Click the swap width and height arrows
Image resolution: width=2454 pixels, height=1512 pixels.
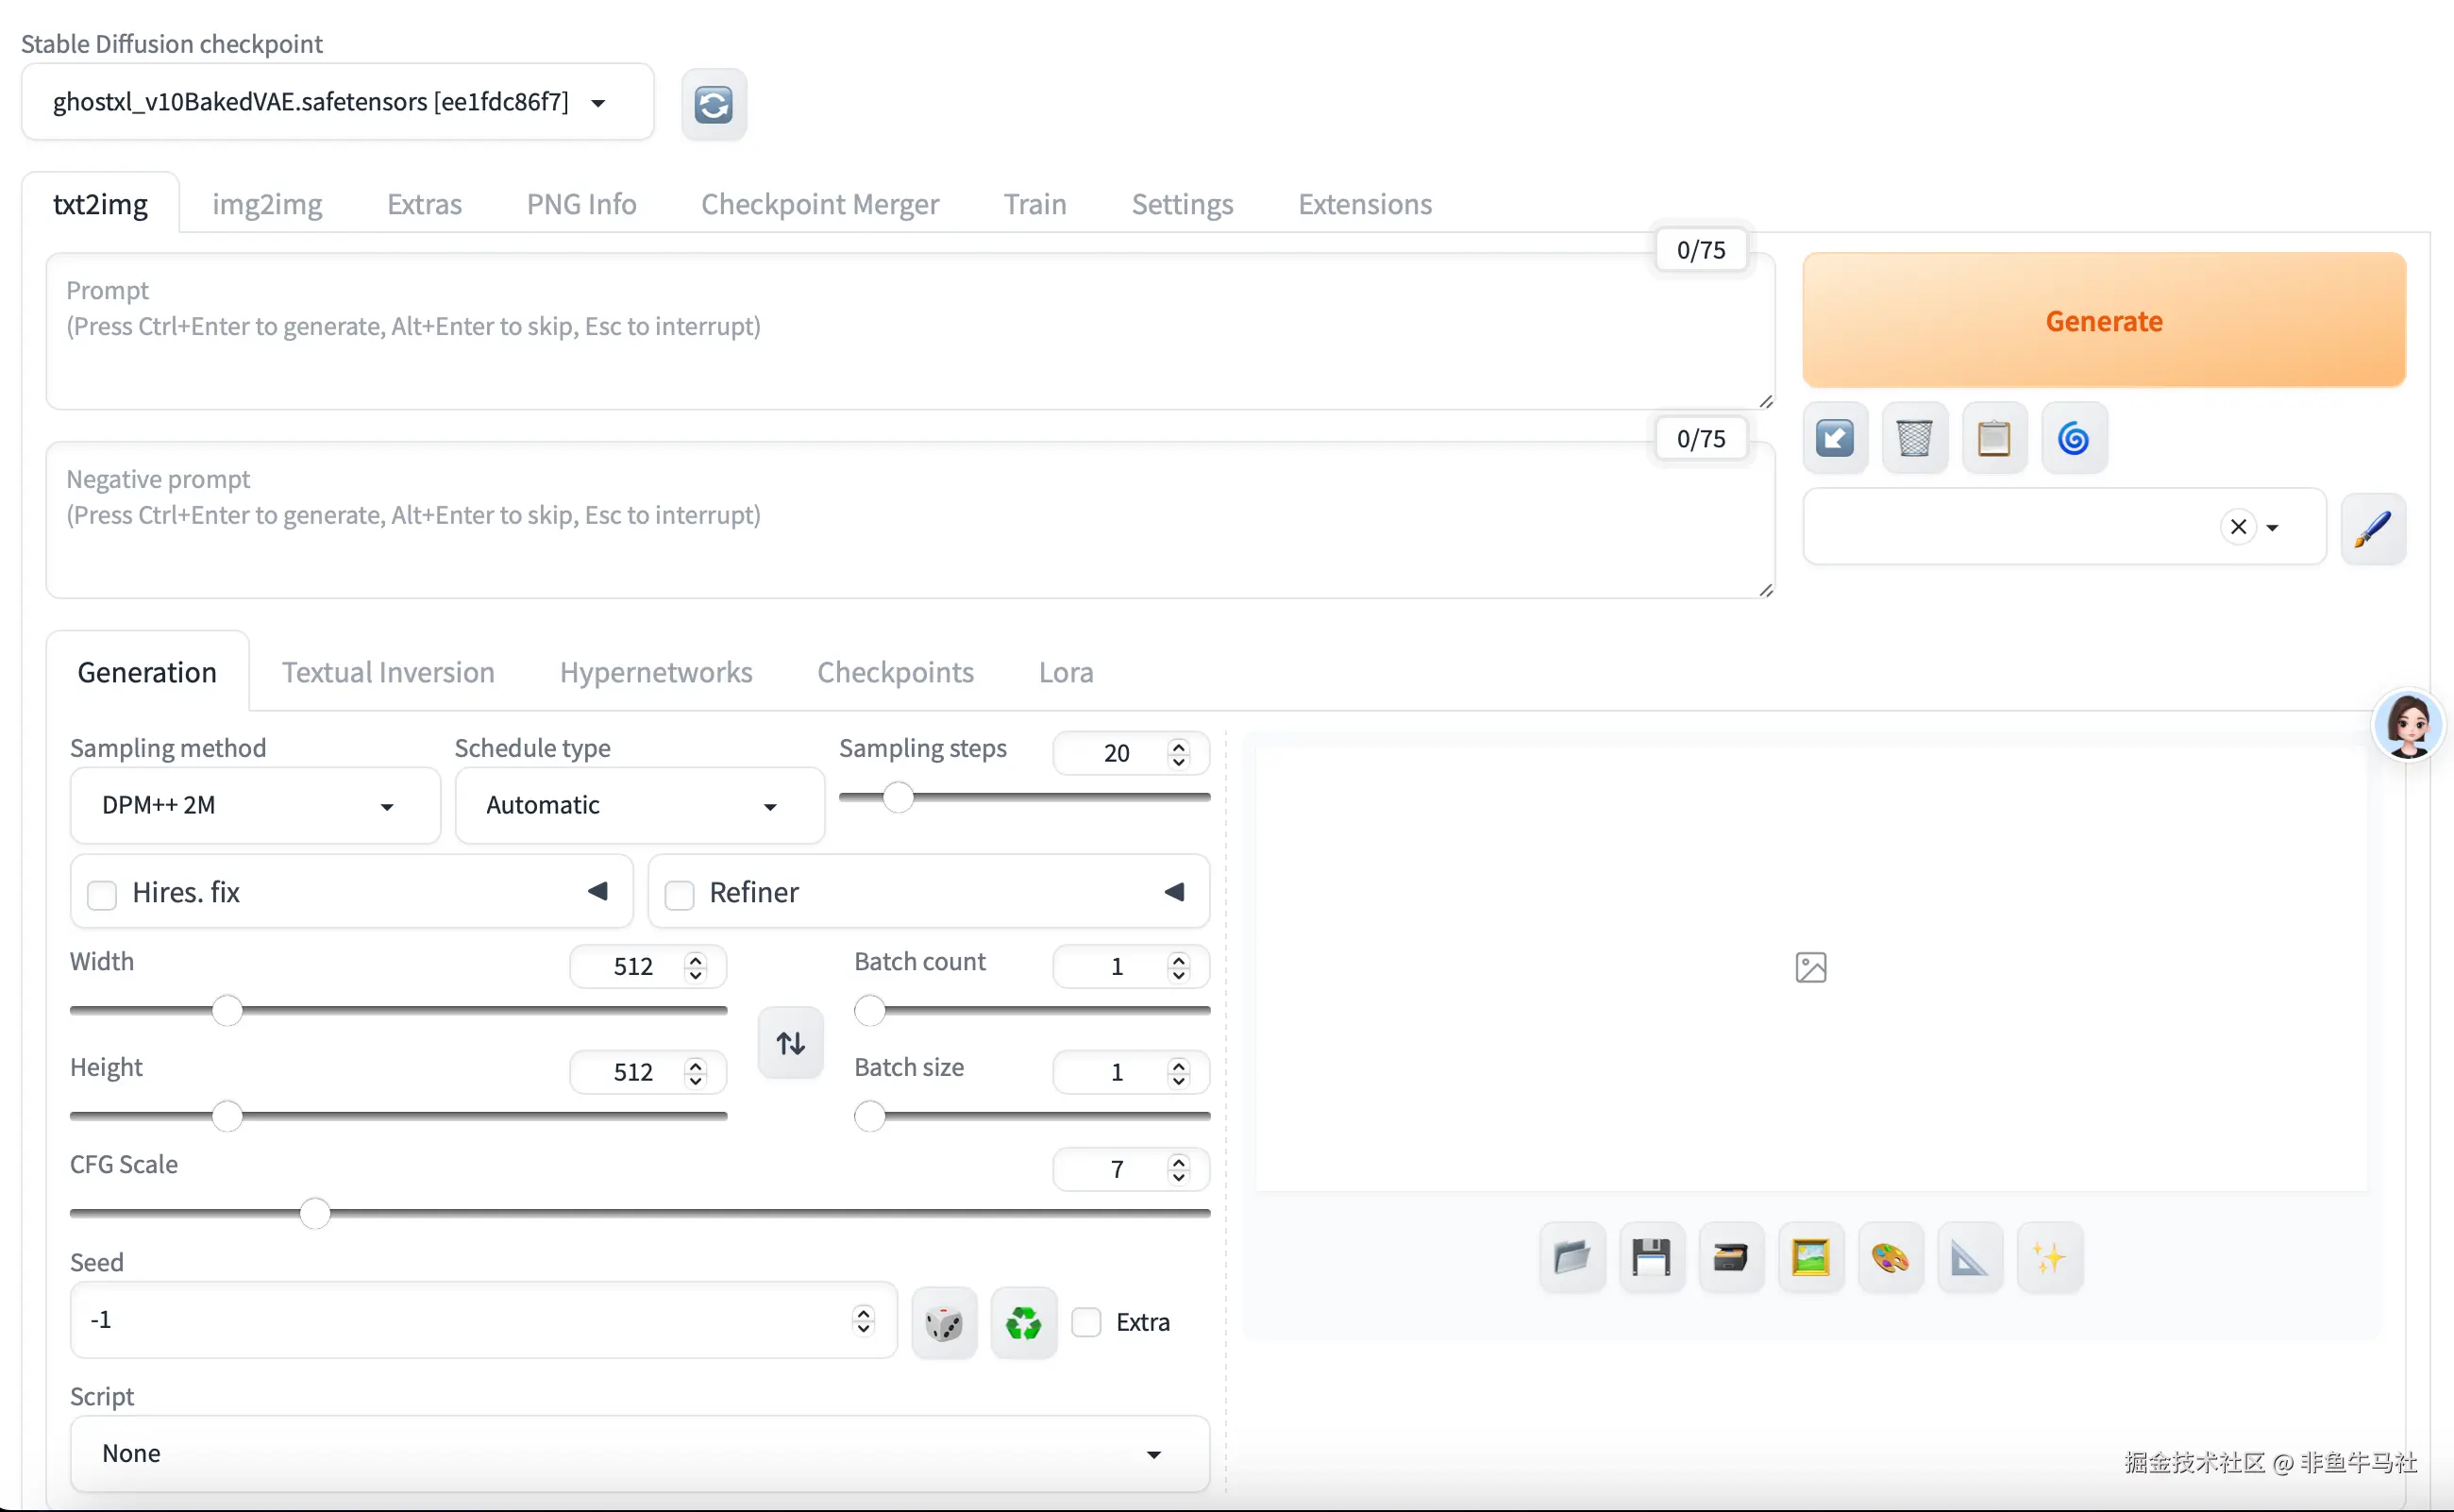790,1043
